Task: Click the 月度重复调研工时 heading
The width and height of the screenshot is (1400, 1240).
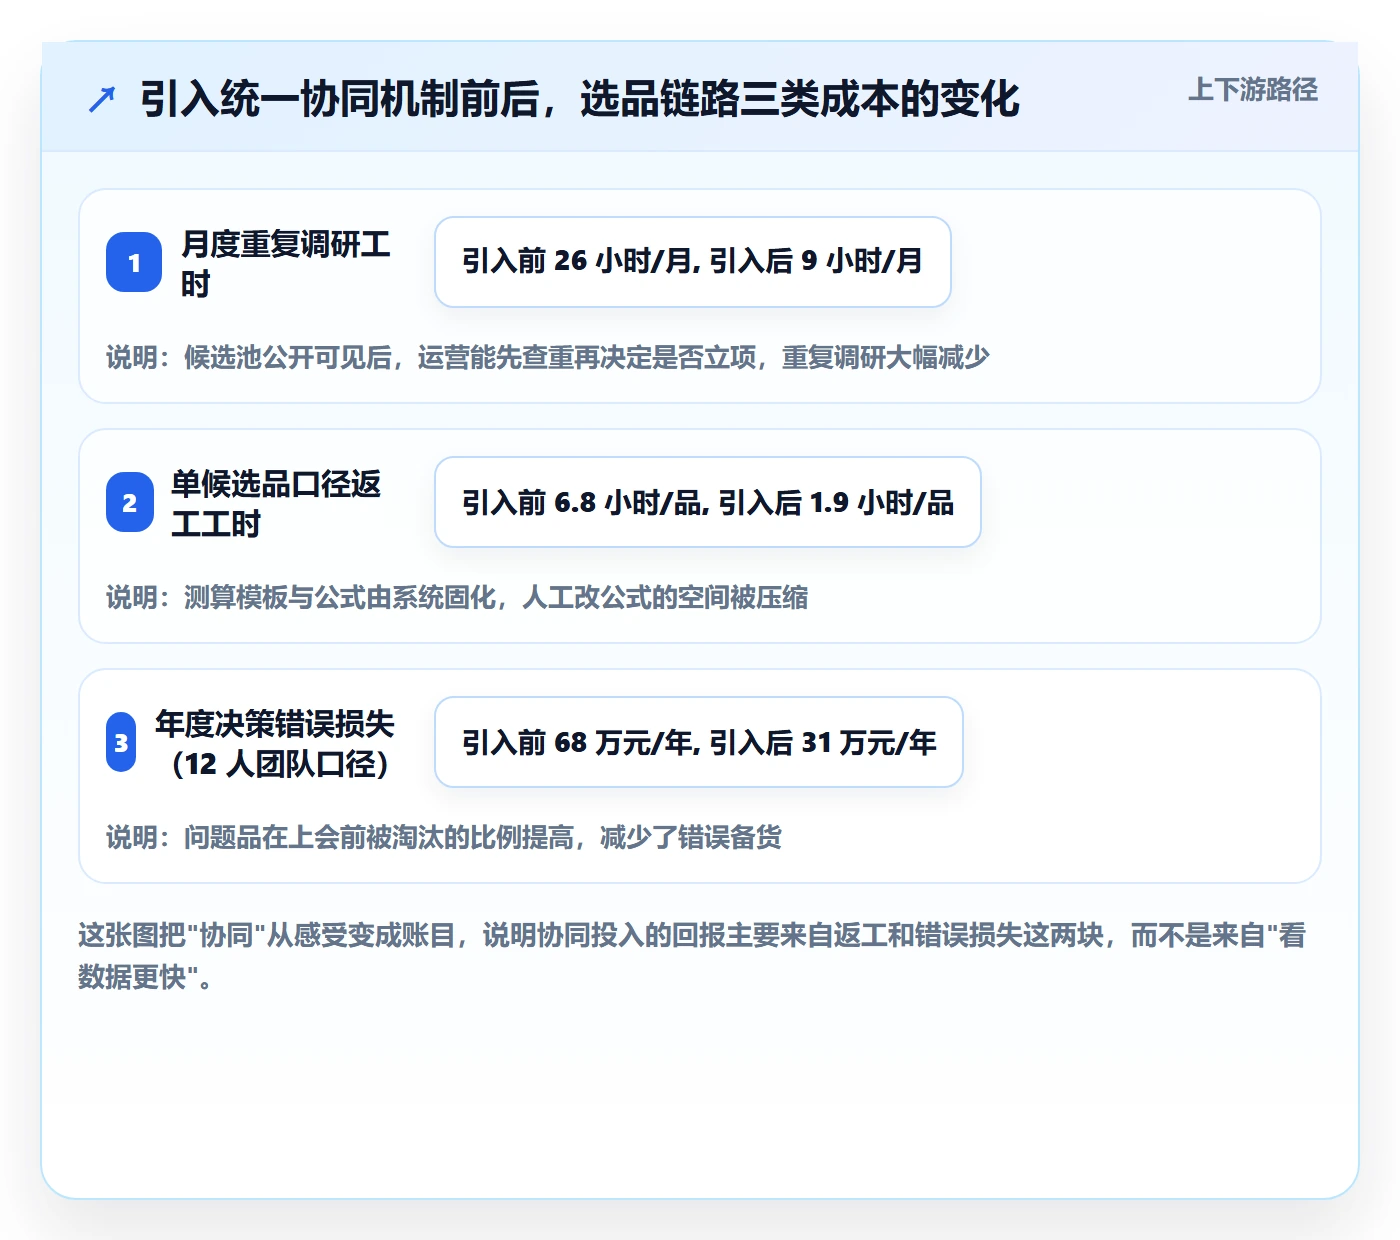Action: (286, 263)
